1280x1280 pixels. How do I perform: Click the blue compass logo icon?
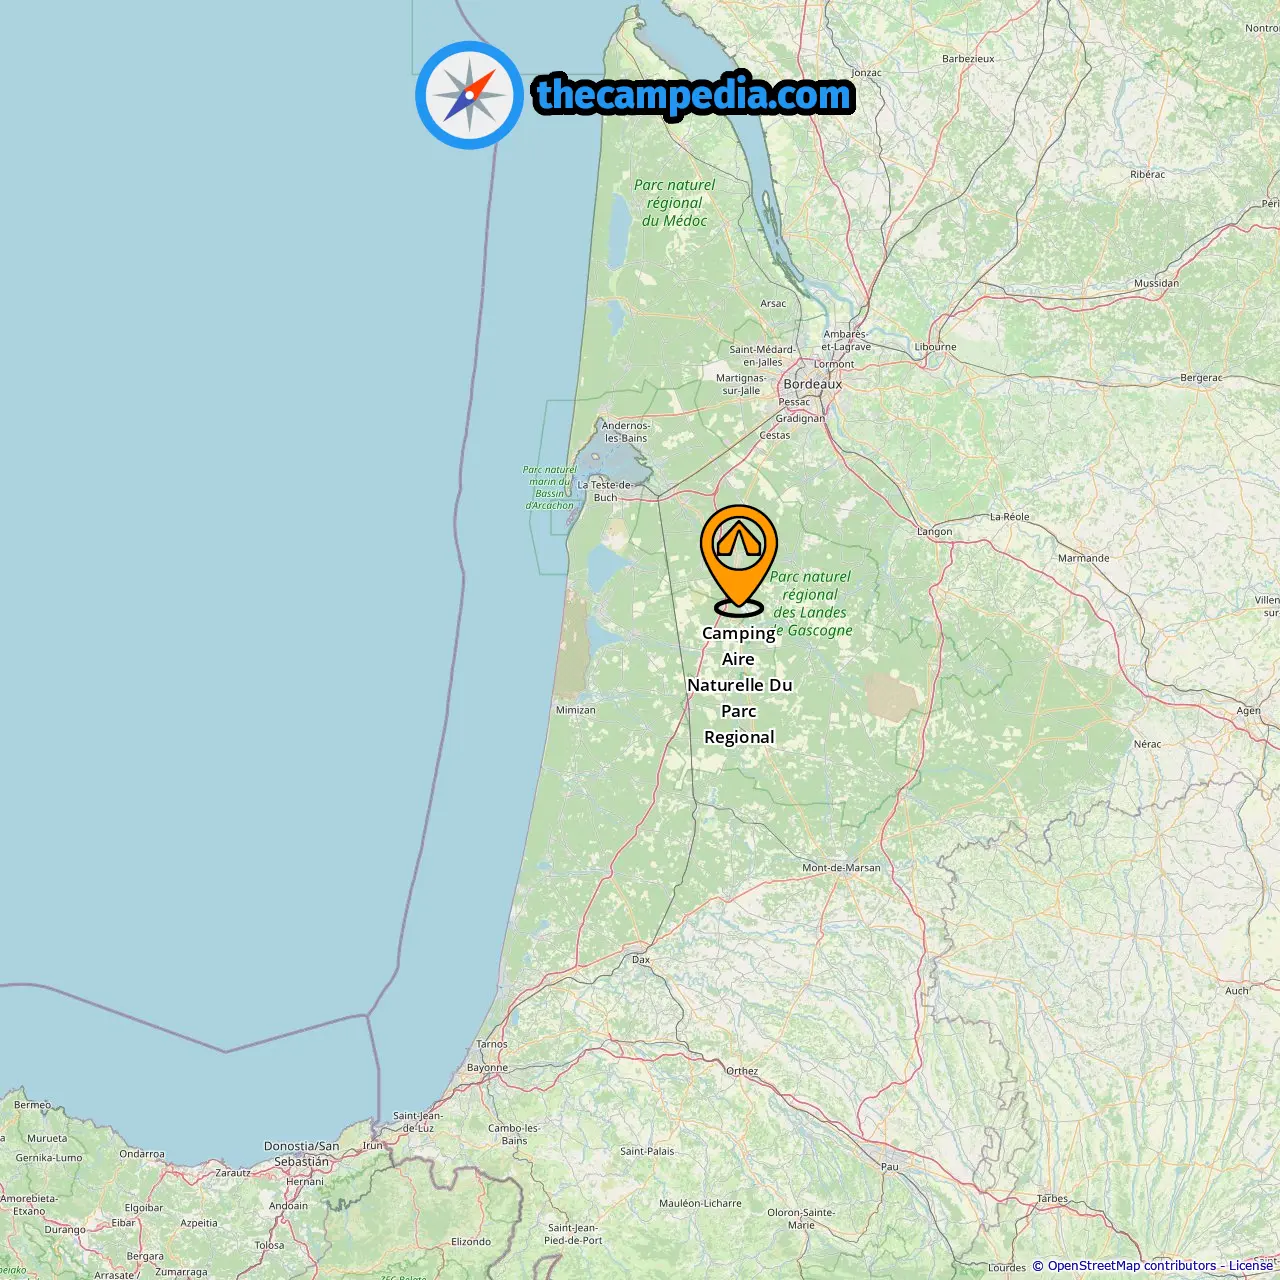coord(469,95)
